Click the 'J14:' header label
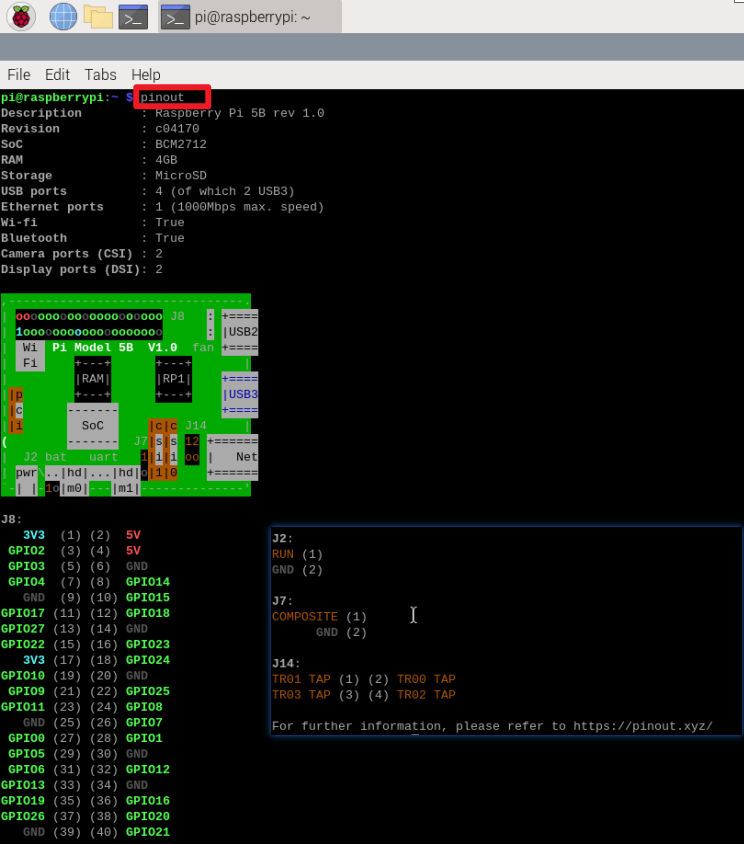Screen dimensions: 744x844 coord(286,664)
